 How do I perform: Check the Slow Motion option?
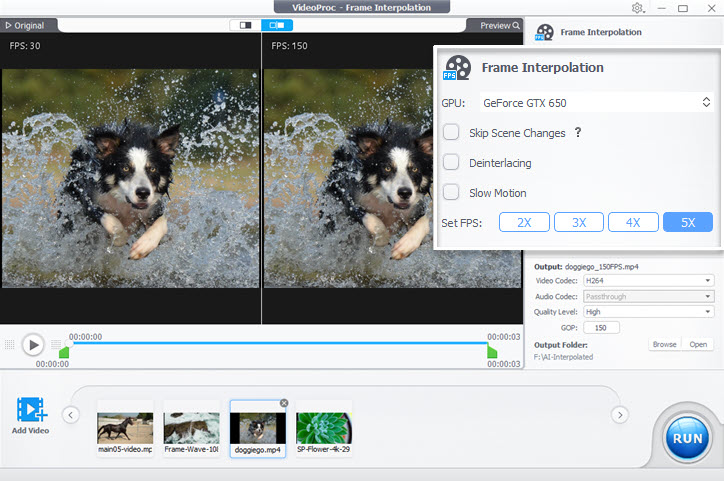(452, 192)
